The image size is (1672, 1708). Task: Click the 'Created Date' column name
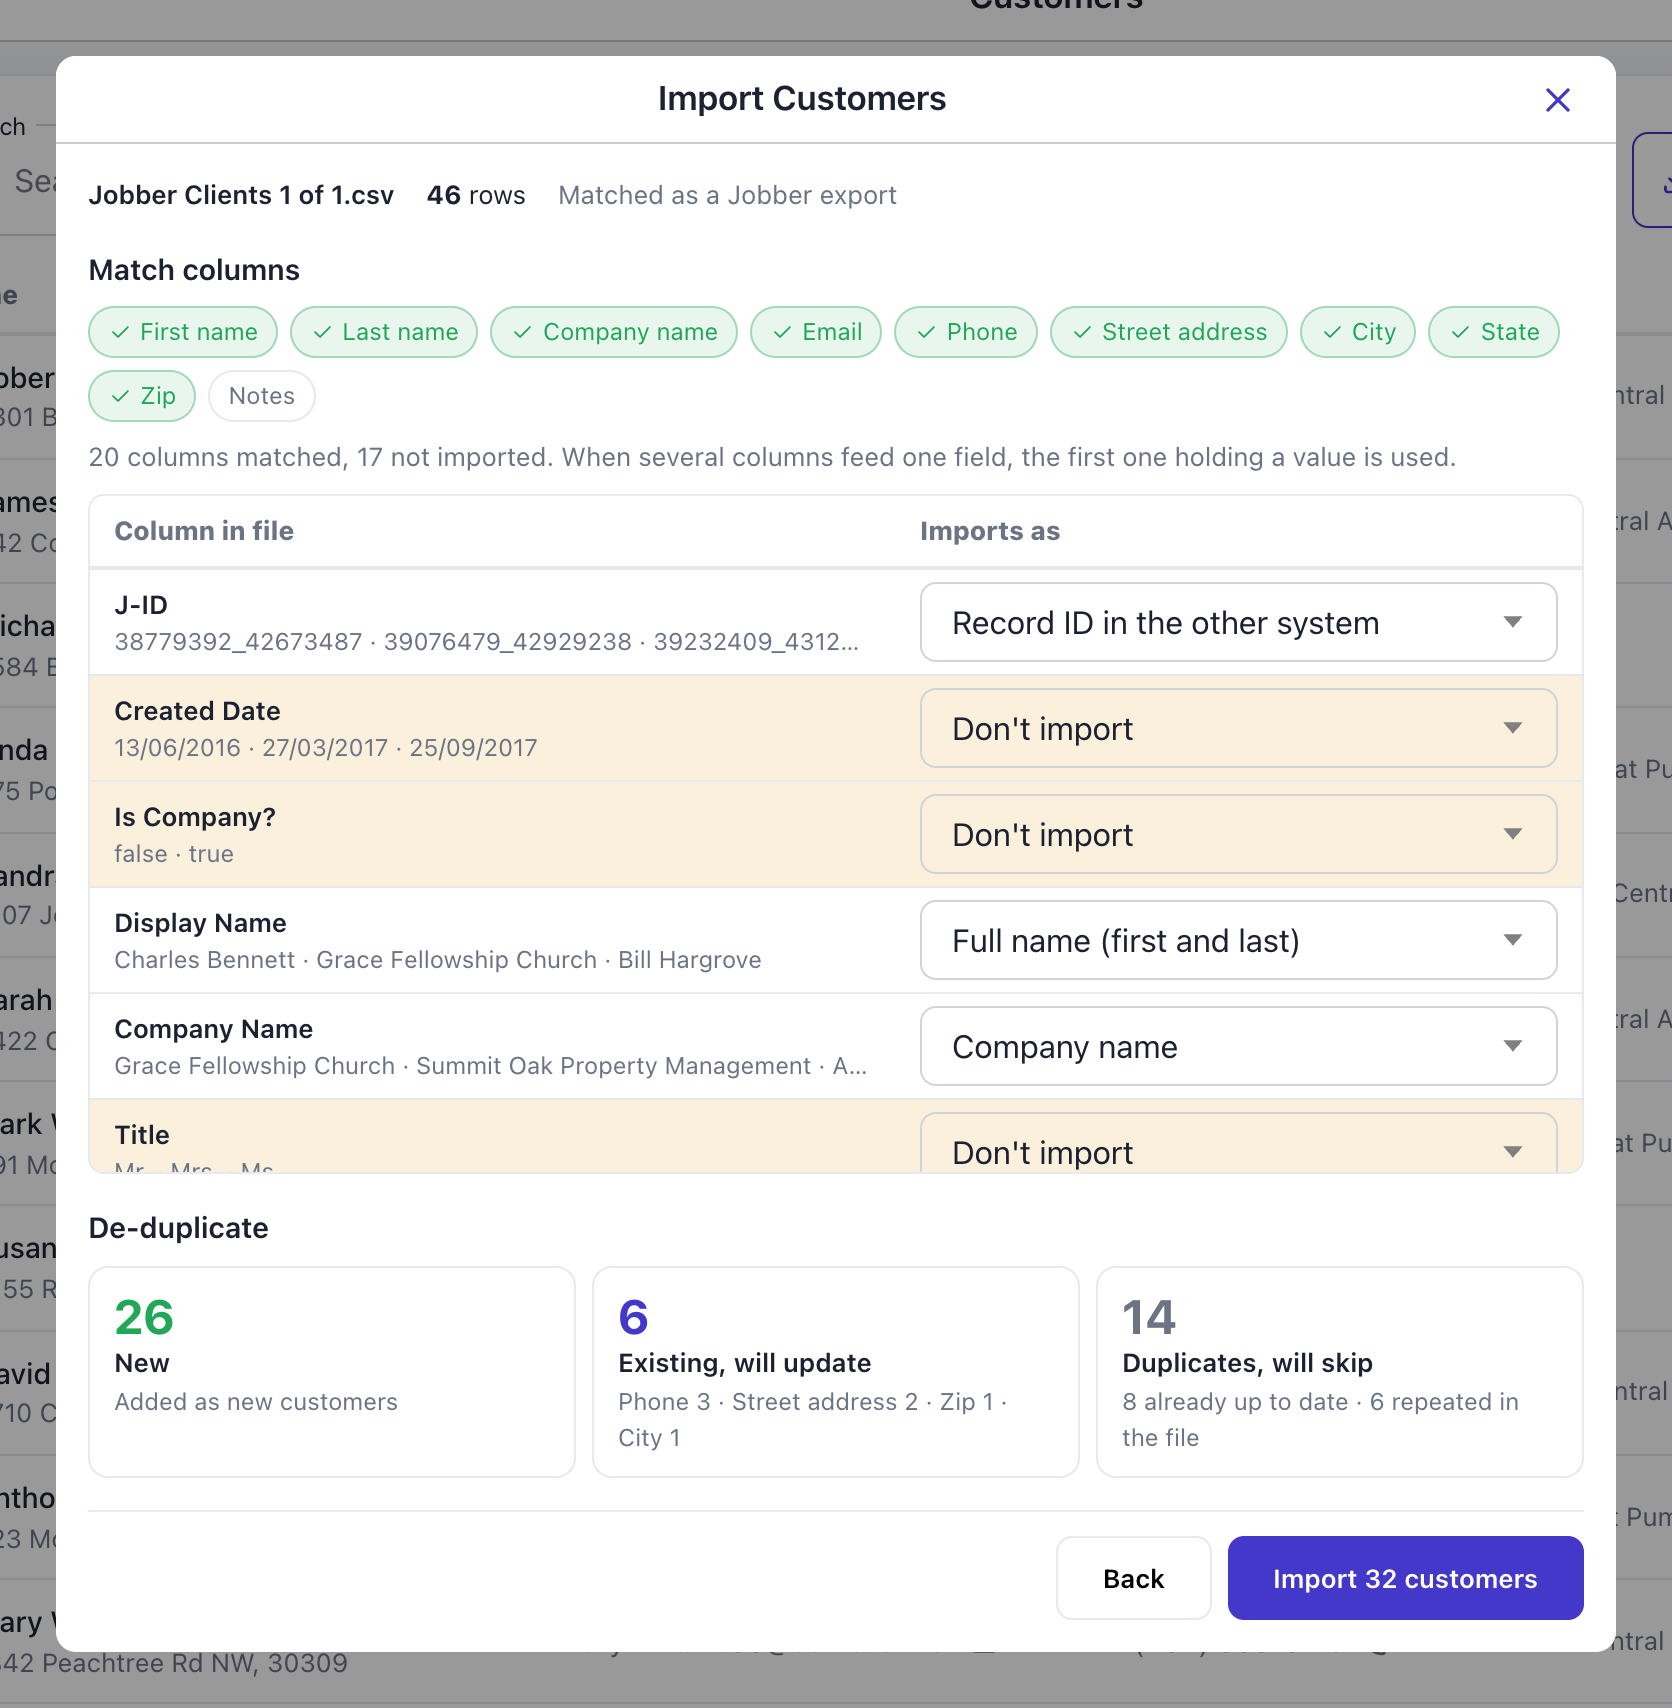pos(197,711)
